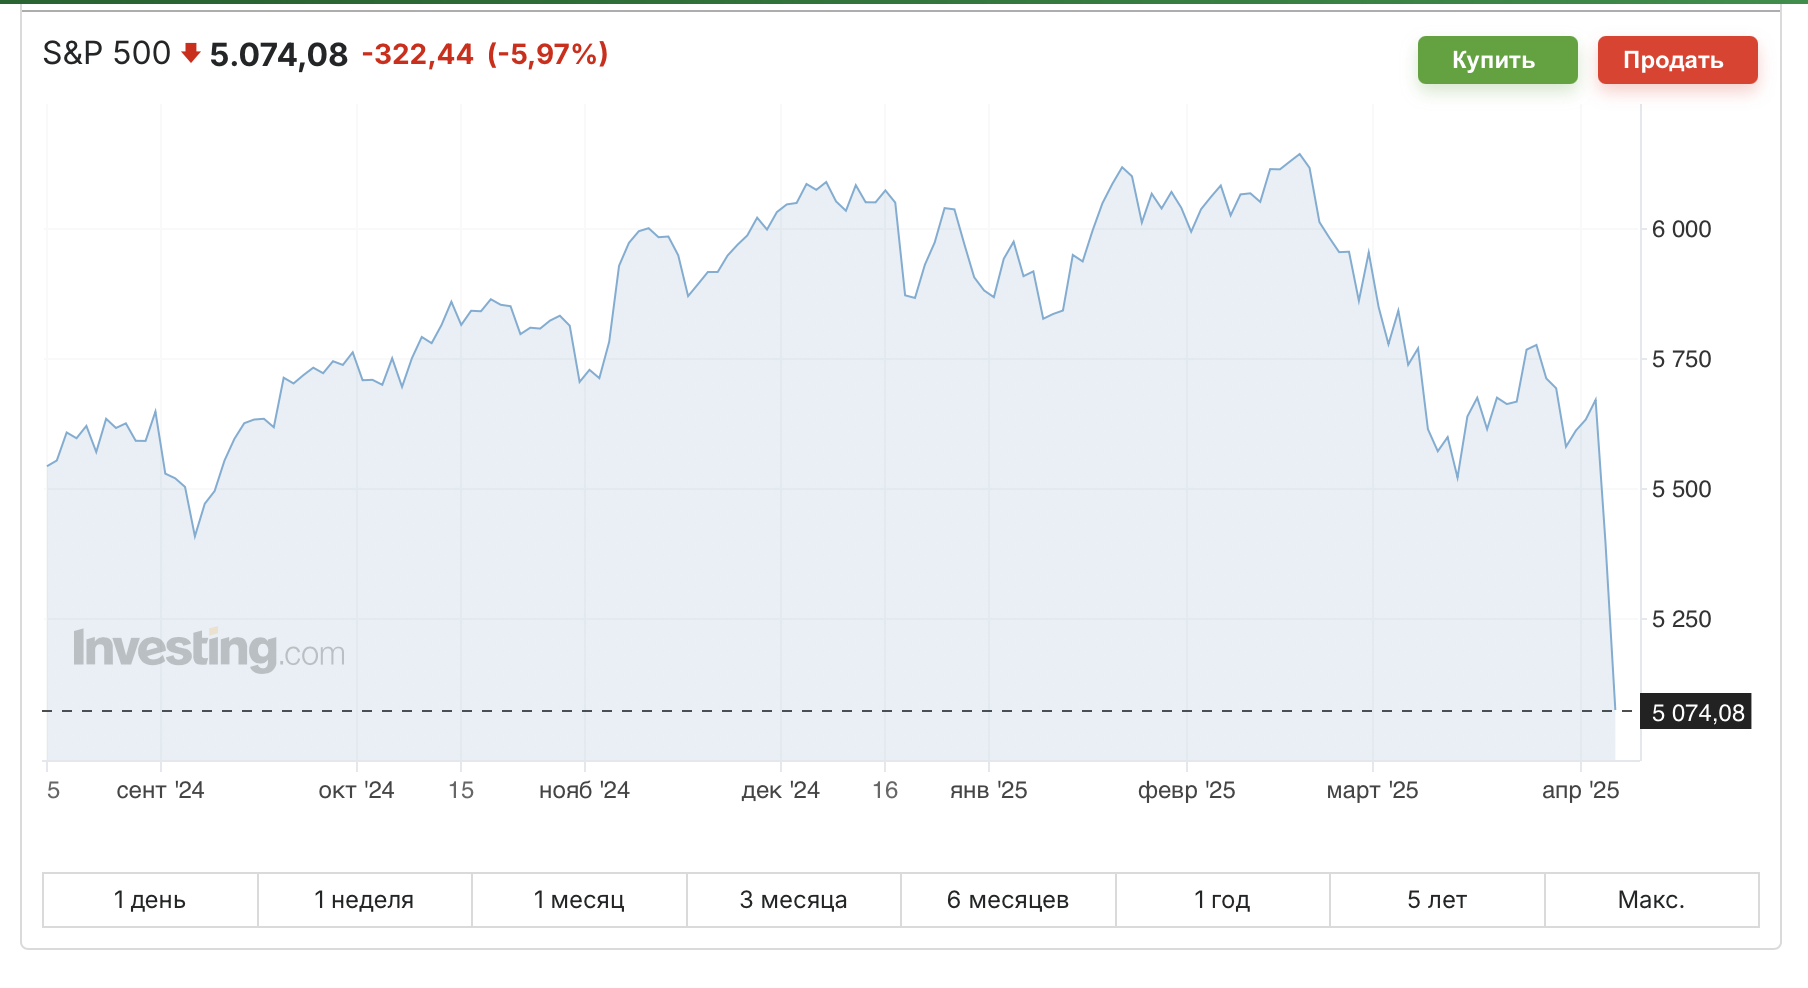1808x988 pixels.
Task: Choose the 6 месяцев period
Action: click(x=1008, y=900)
